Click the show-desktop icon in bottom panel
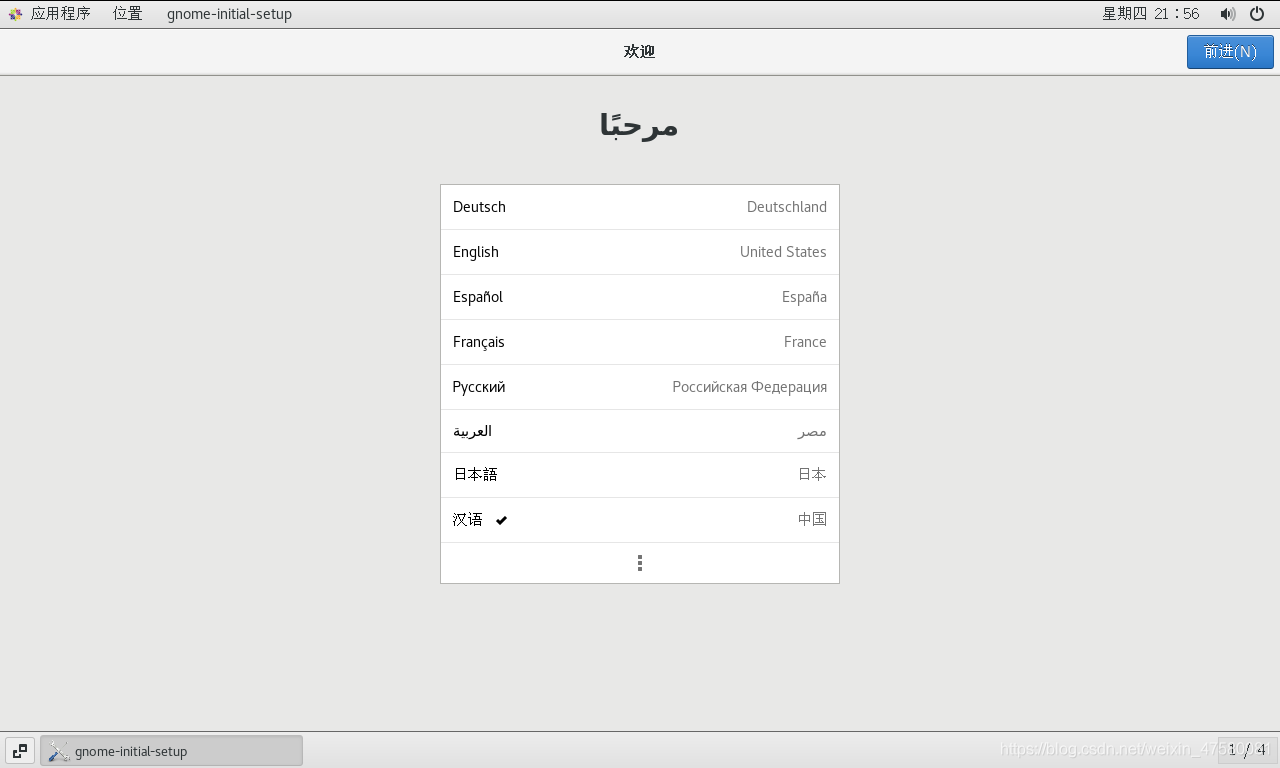Viewport: 1280px width, 768px height. (x=20, y=751)
